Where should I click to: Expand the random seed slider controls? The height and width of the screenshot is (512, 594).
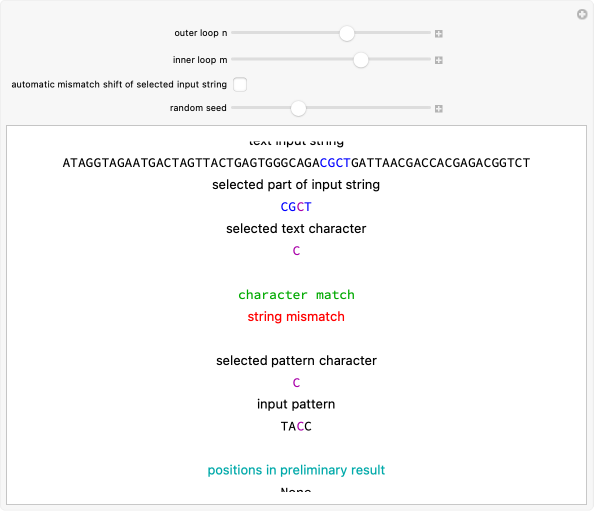click(439, 109)
